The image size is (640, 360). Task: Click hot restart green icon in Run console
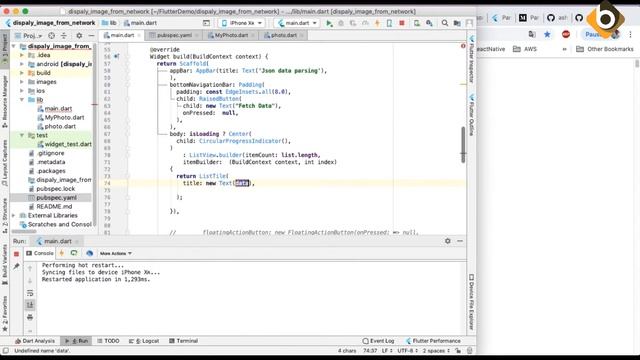[x=74, y=253]
